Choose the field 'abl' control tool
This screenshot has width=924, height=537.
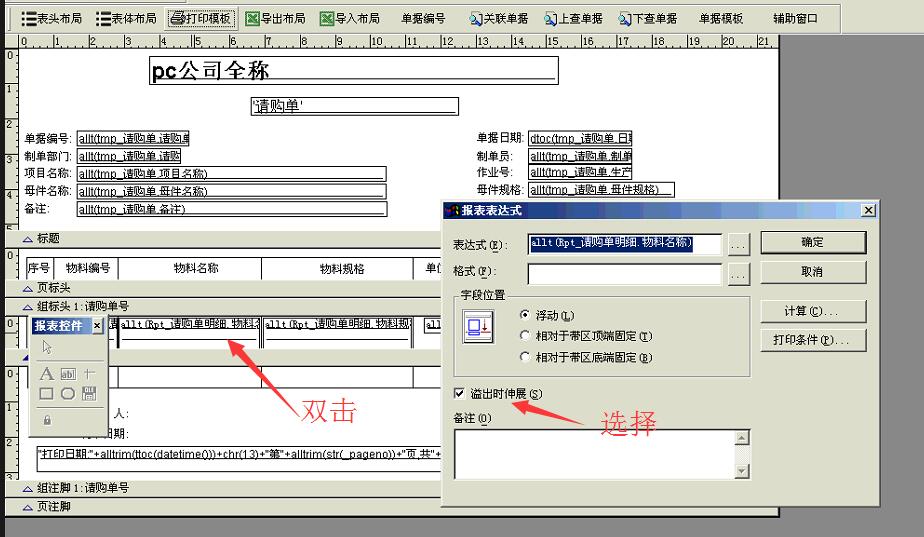[x=68, y=374]
